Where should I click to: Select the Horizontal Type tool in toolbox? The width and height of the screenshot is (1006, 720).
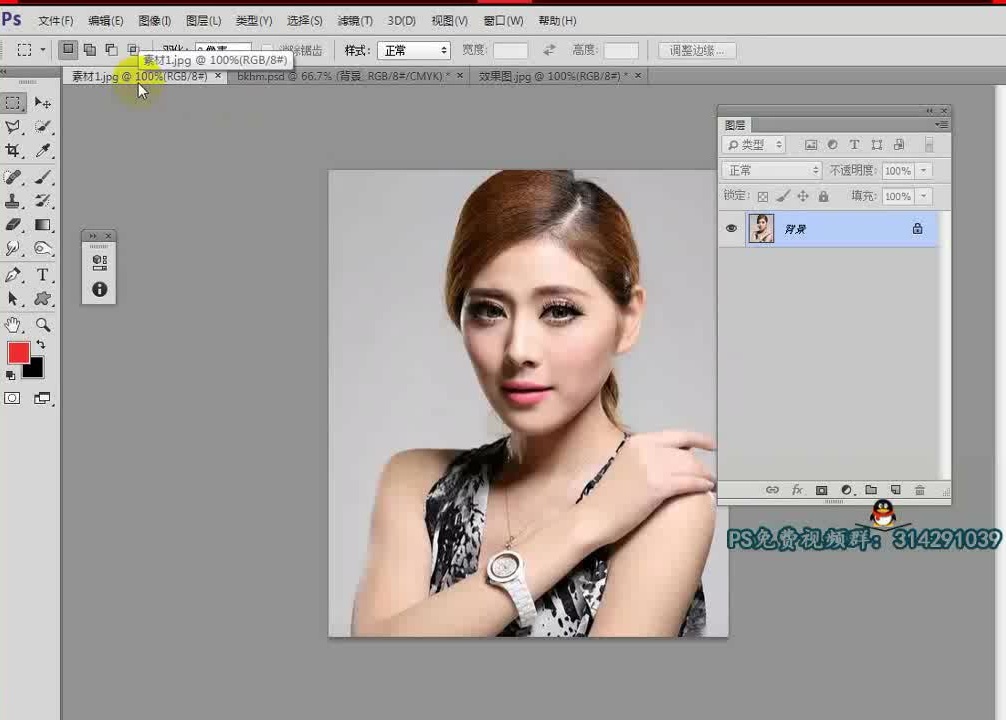coord(42,275)
